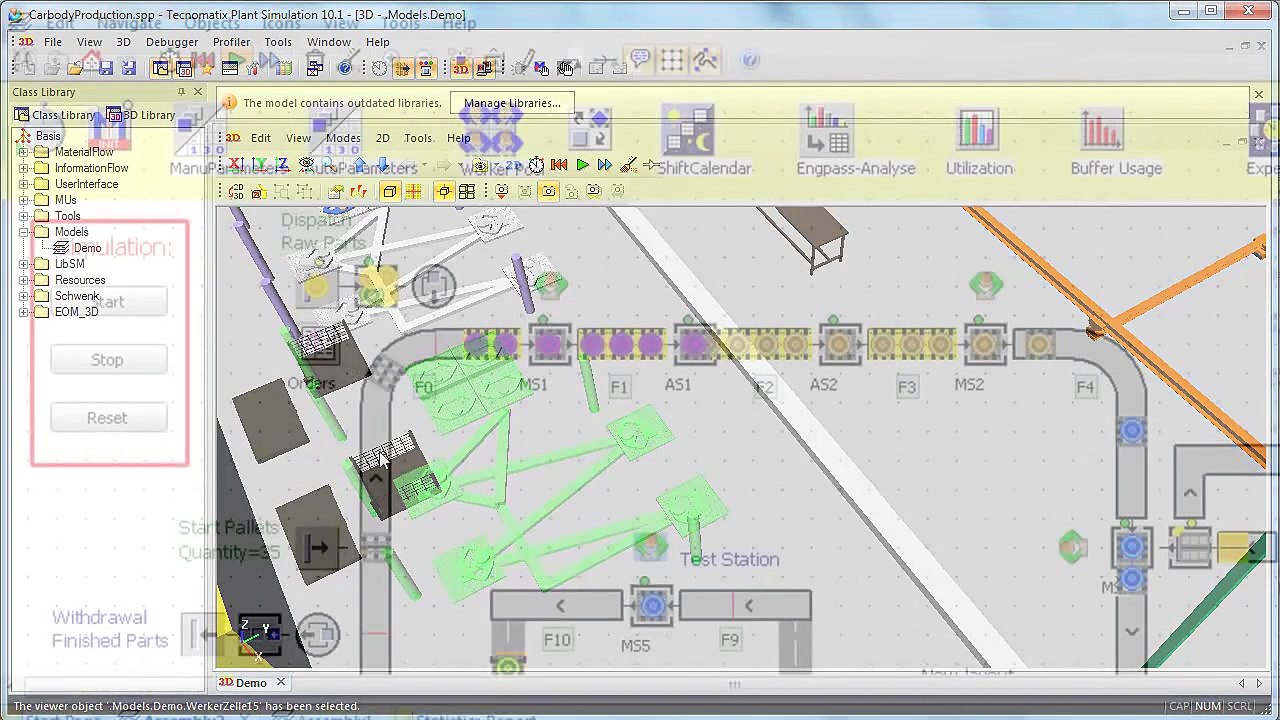Fast forward simulation with the blue icon
The height and width of the screenshot is (720, 1280).
point(605,165)
